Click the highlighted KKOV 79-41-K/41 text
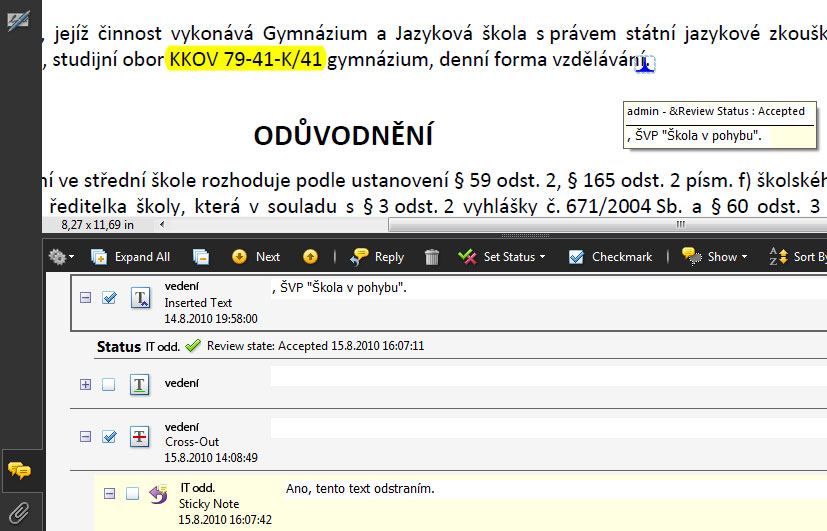827x531 pixels. (246, 60)
